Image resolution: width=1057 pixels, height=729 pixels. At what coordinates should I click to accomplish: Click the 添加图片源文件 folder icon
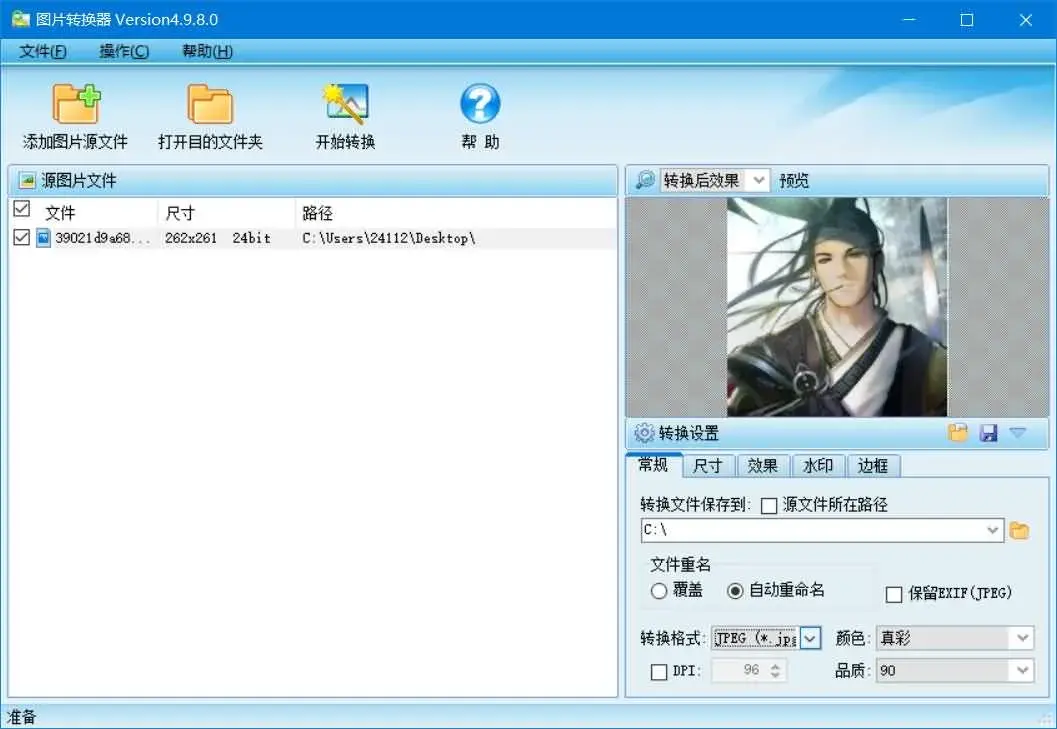point(76,105)
